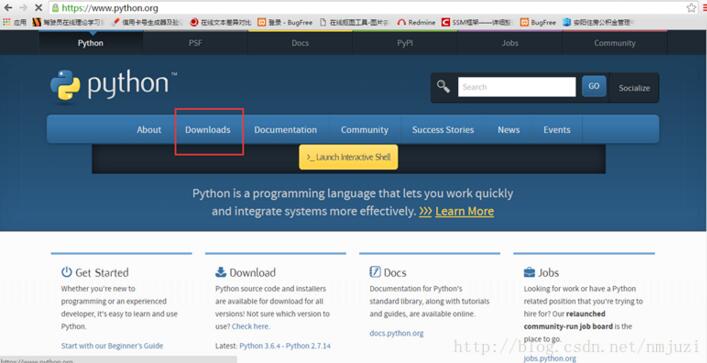Visit the jobs.python.org link
Screen dimensions: 707x363
point(550,358)
